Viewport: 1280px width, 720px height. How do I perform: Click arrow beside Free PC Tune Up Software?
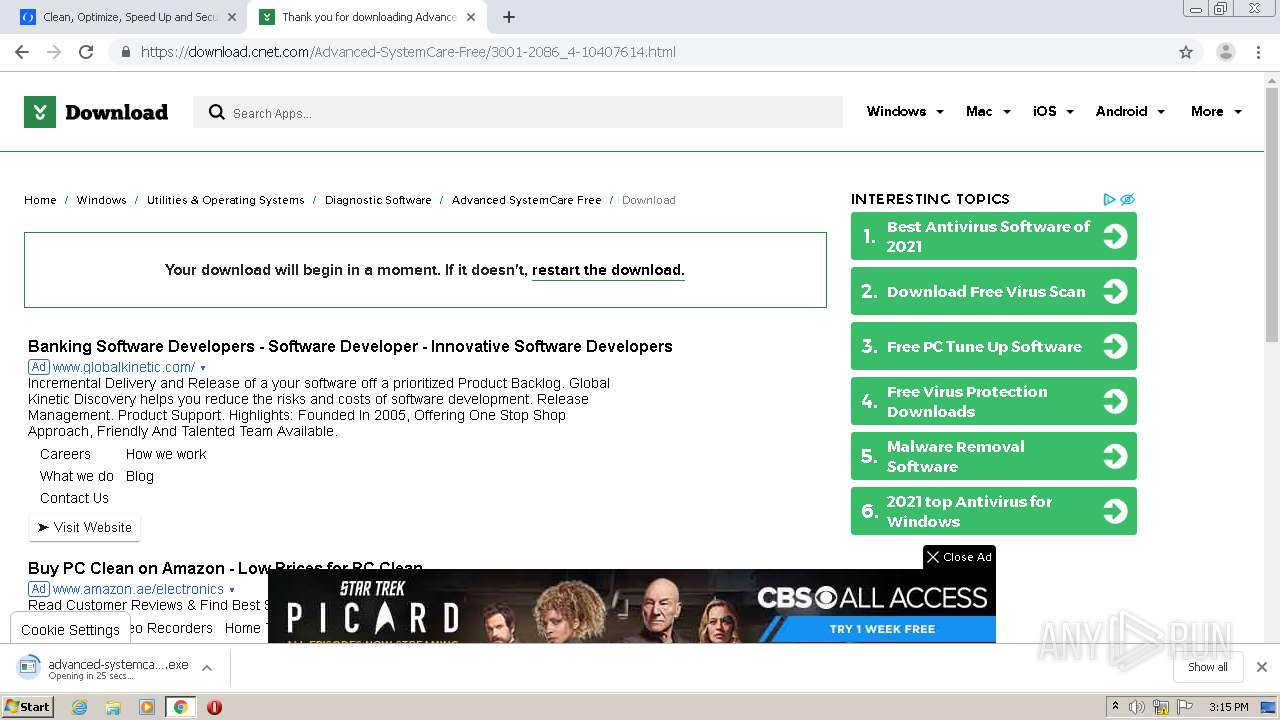[1115, 346]
